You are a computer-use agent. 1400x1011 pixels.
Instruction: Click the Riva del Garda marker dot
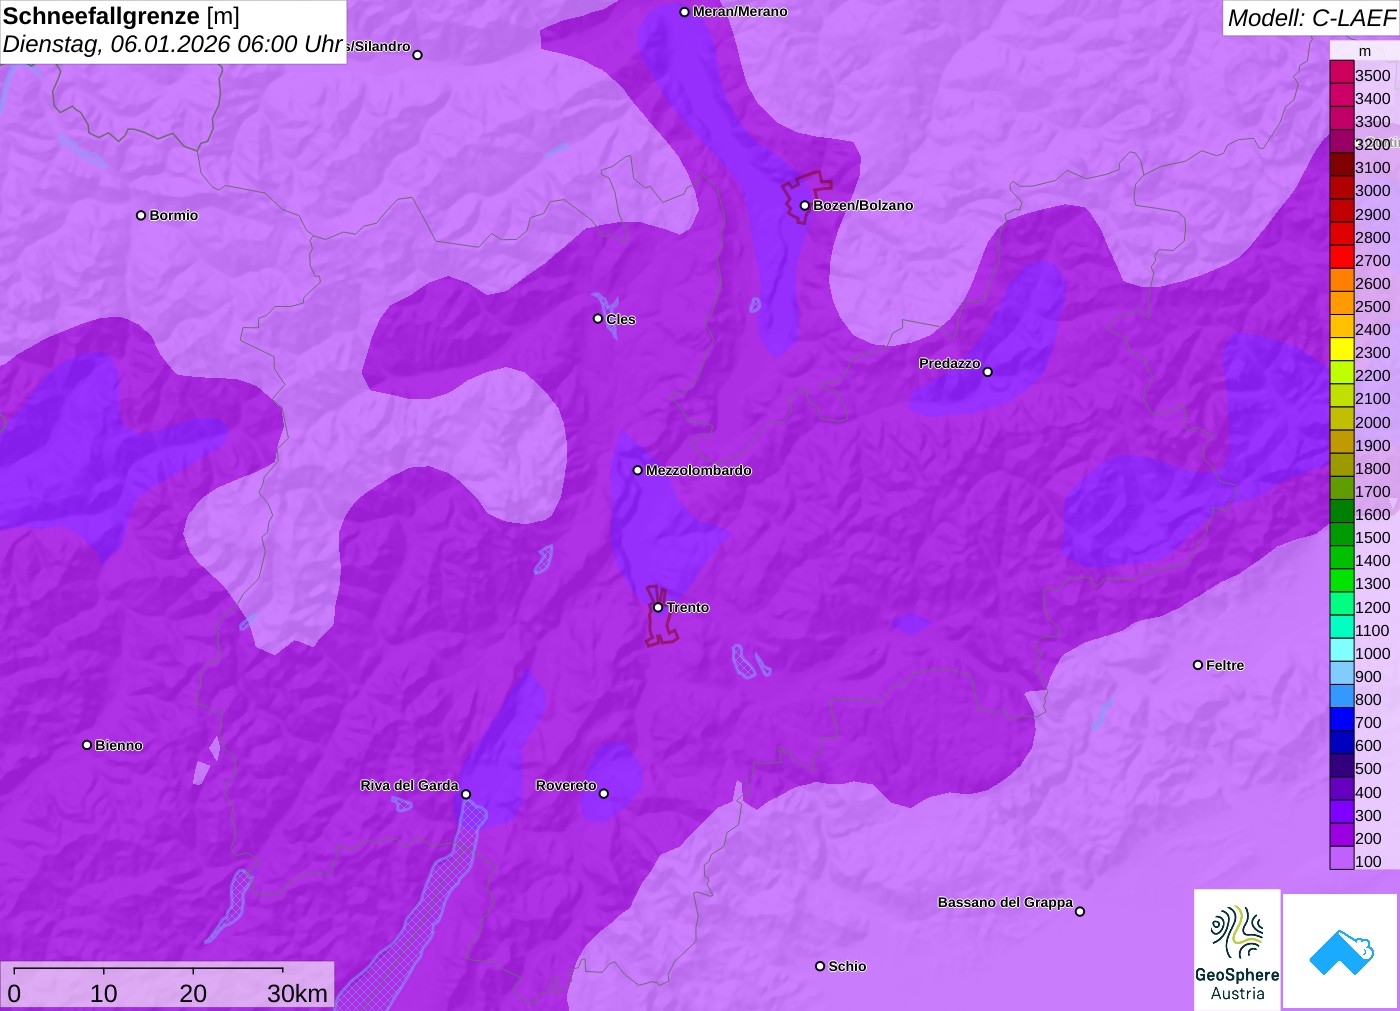[466, 794]
